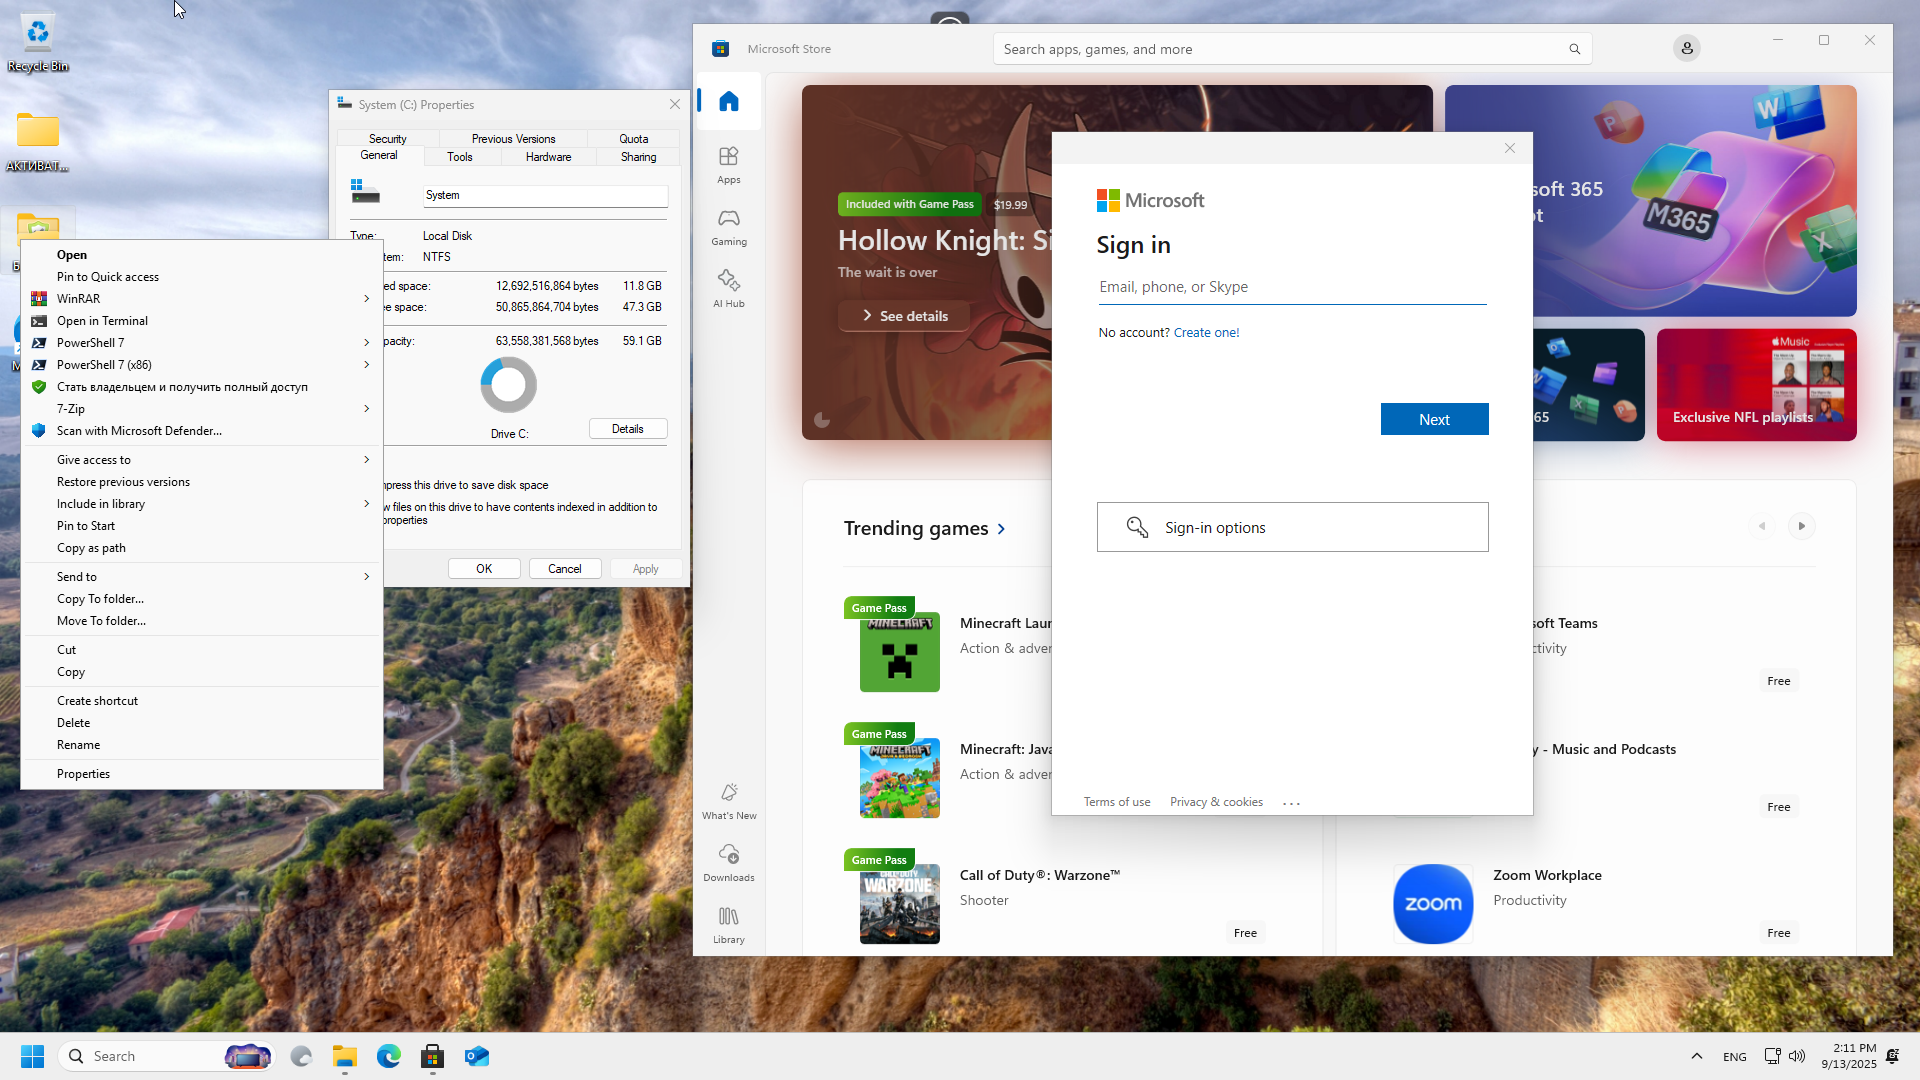This screenshot has width=1920, height=1080.
Task: Select Open in the context menu
Action: [202, 255]
